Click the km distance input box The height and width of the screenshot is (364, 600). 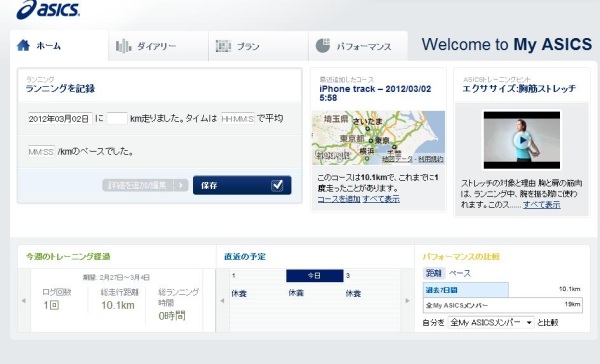coord(117,119)
